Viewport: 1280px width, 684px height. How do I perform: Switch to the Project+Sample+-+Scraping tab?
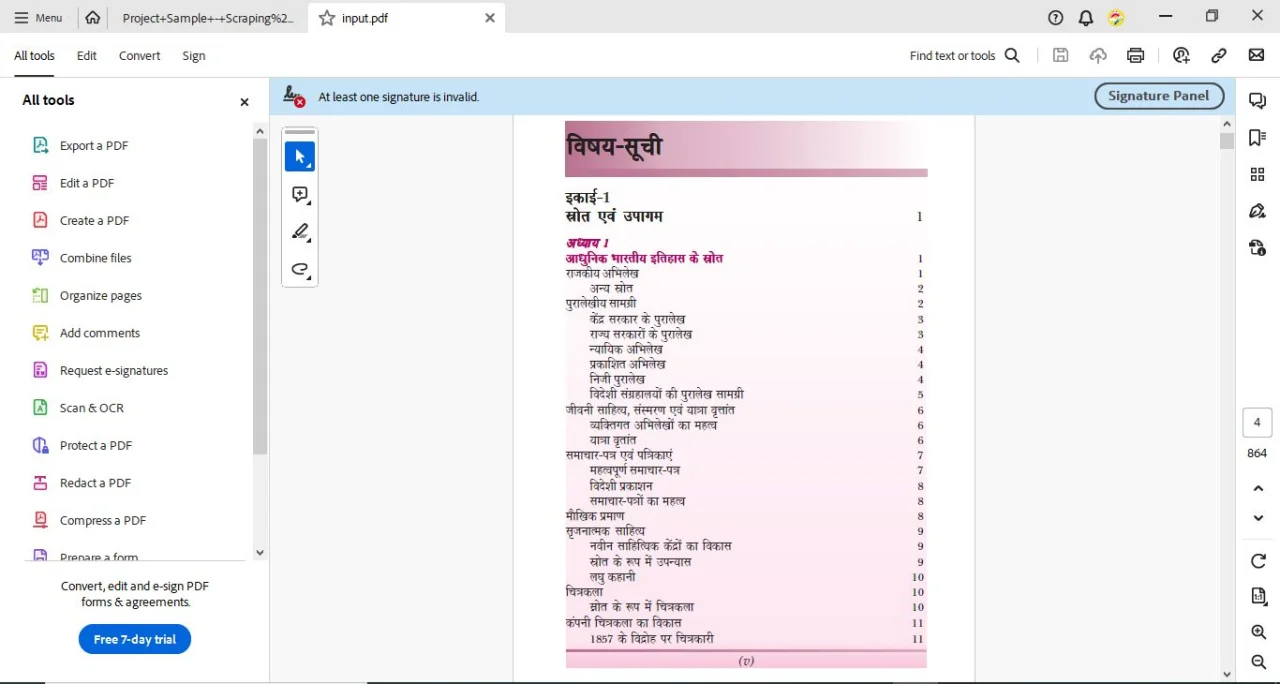[x=208, y=18]
